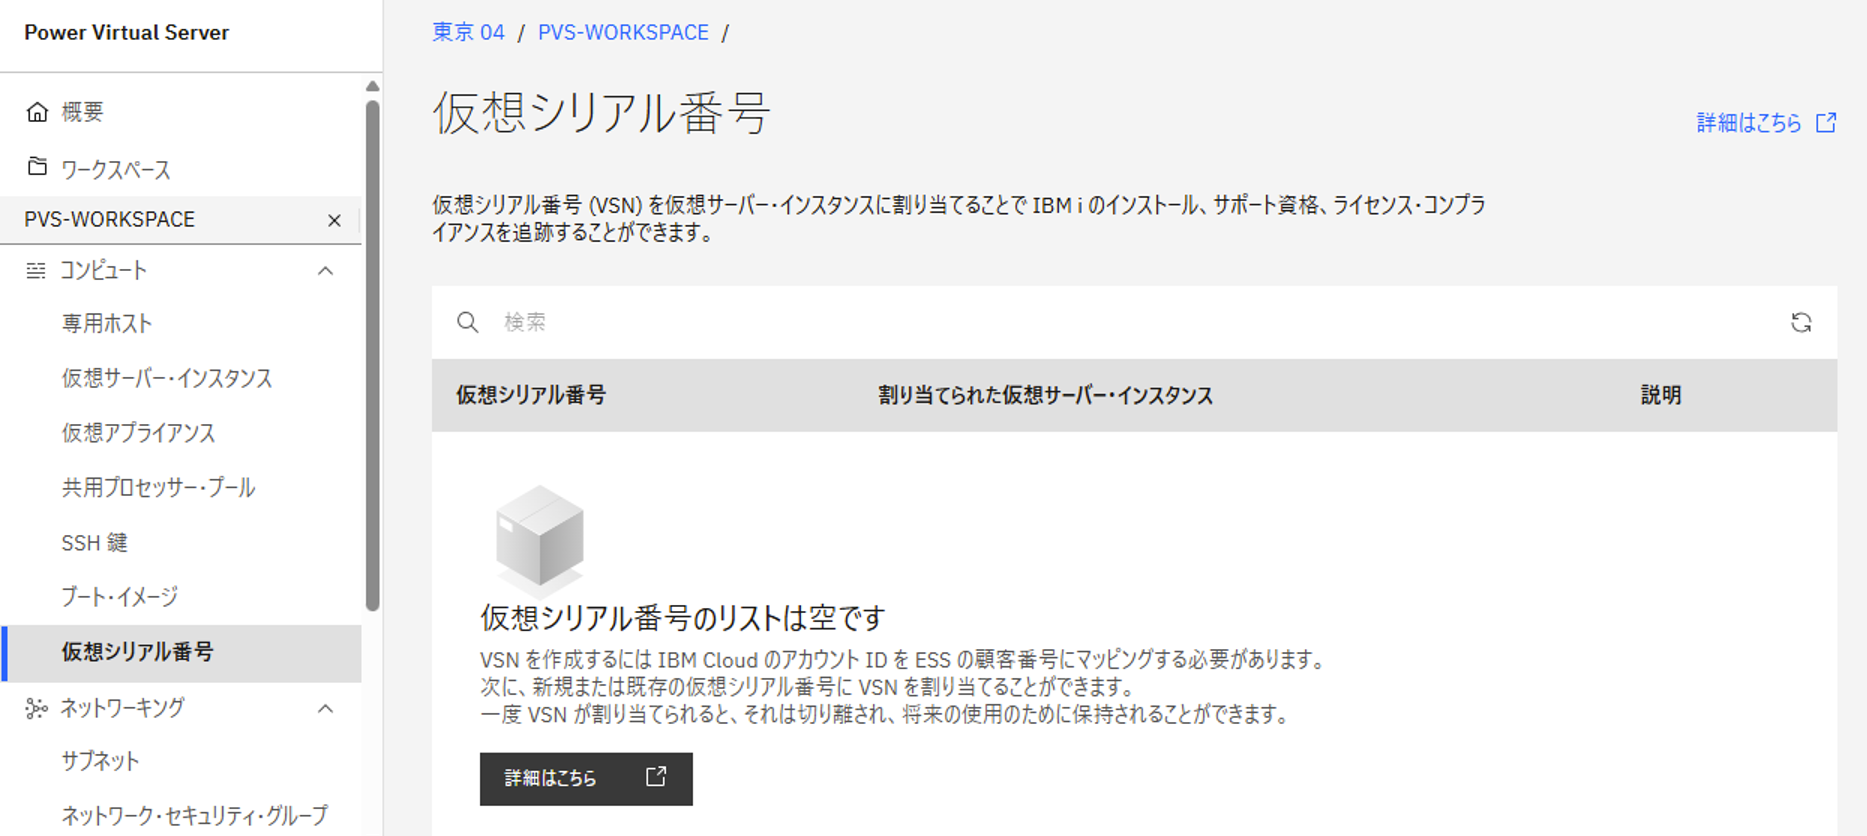1867x836 pixels.
Task: Click the 割り当てられた仮想サーバー・インスタンス column header
Action: [1045, 395]
